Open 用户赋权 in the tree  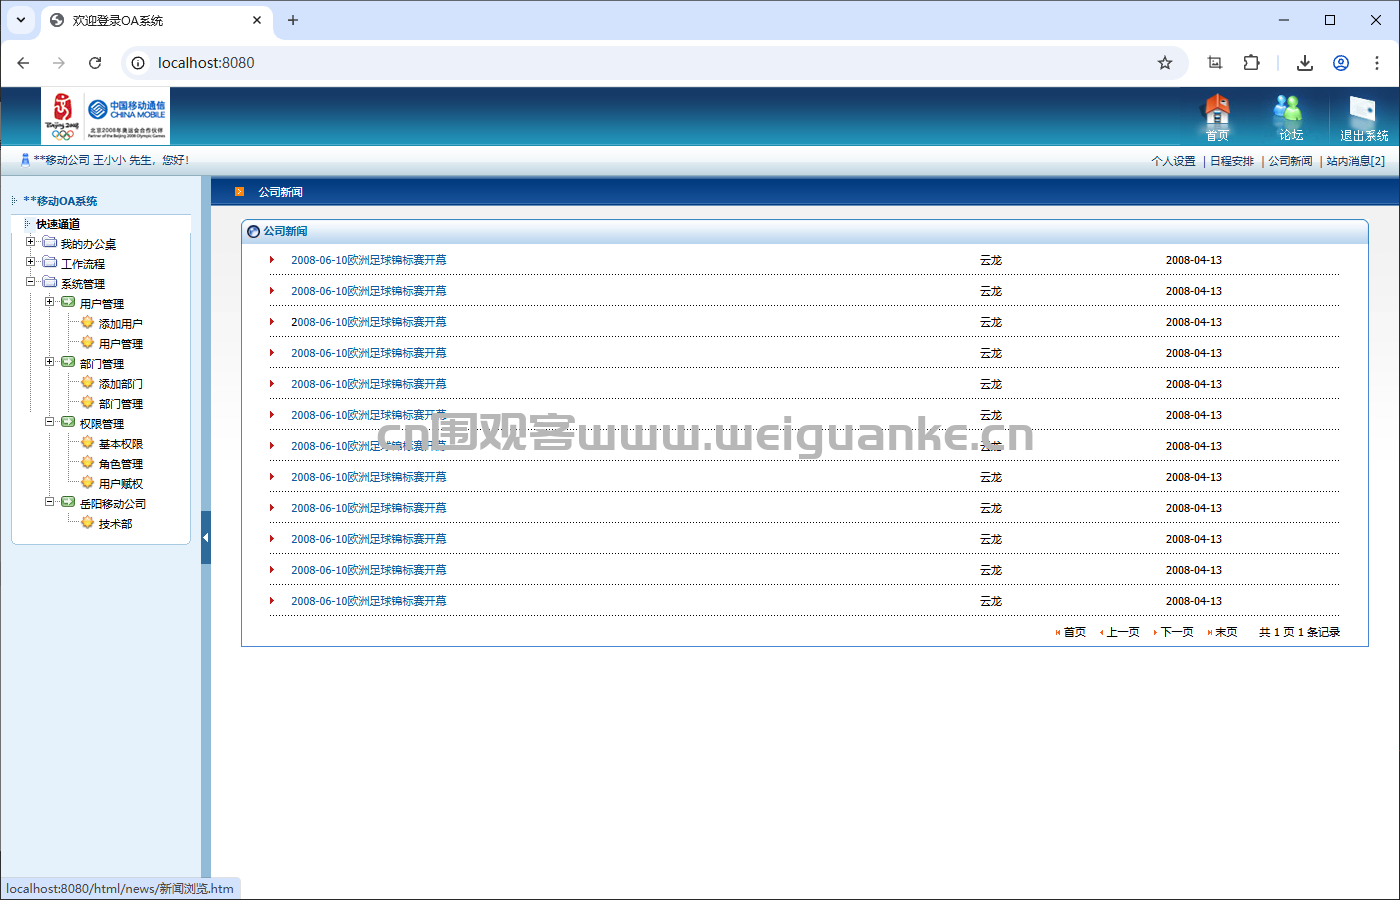click(x=121, y=484)
